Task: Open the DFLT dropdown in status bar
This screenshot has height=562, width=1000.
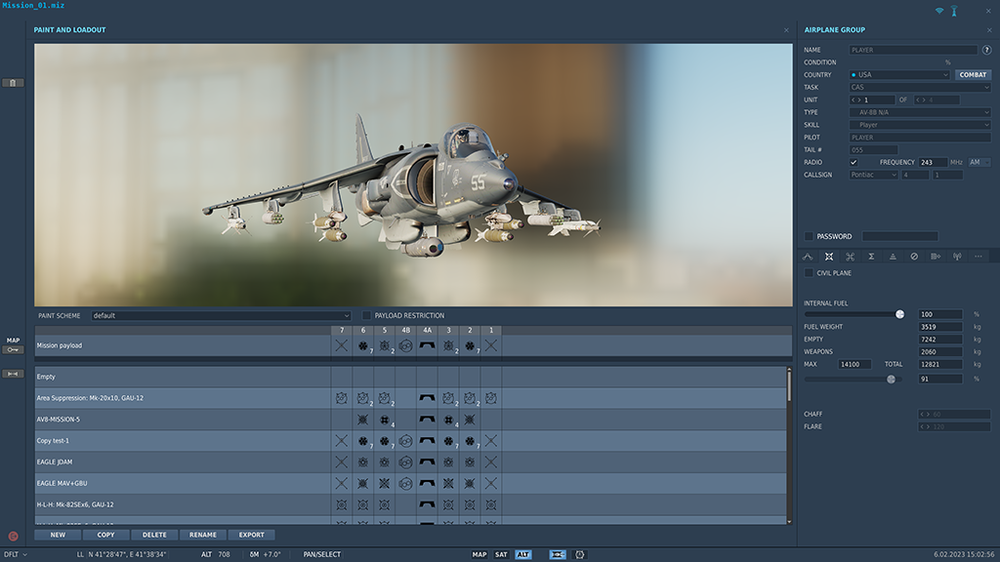Action: point(15,554)
